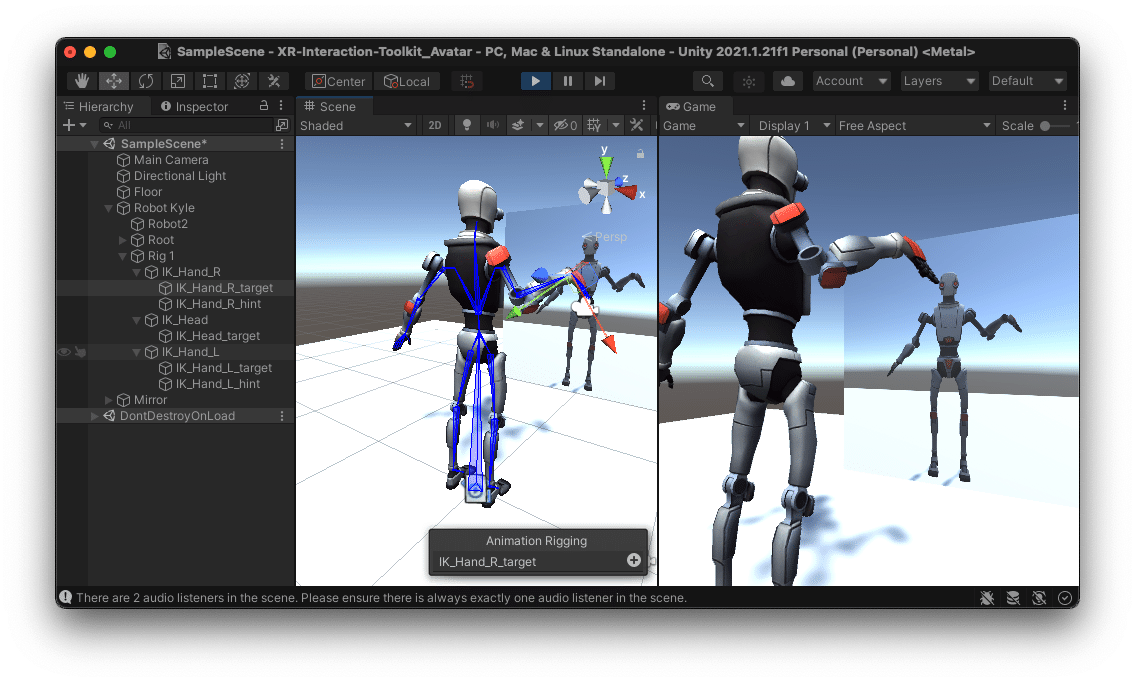Toggle scene effects (skybox, fog)
Image resolution: width=1135 pixels, height=682 pixels.
tap(518, 125)
